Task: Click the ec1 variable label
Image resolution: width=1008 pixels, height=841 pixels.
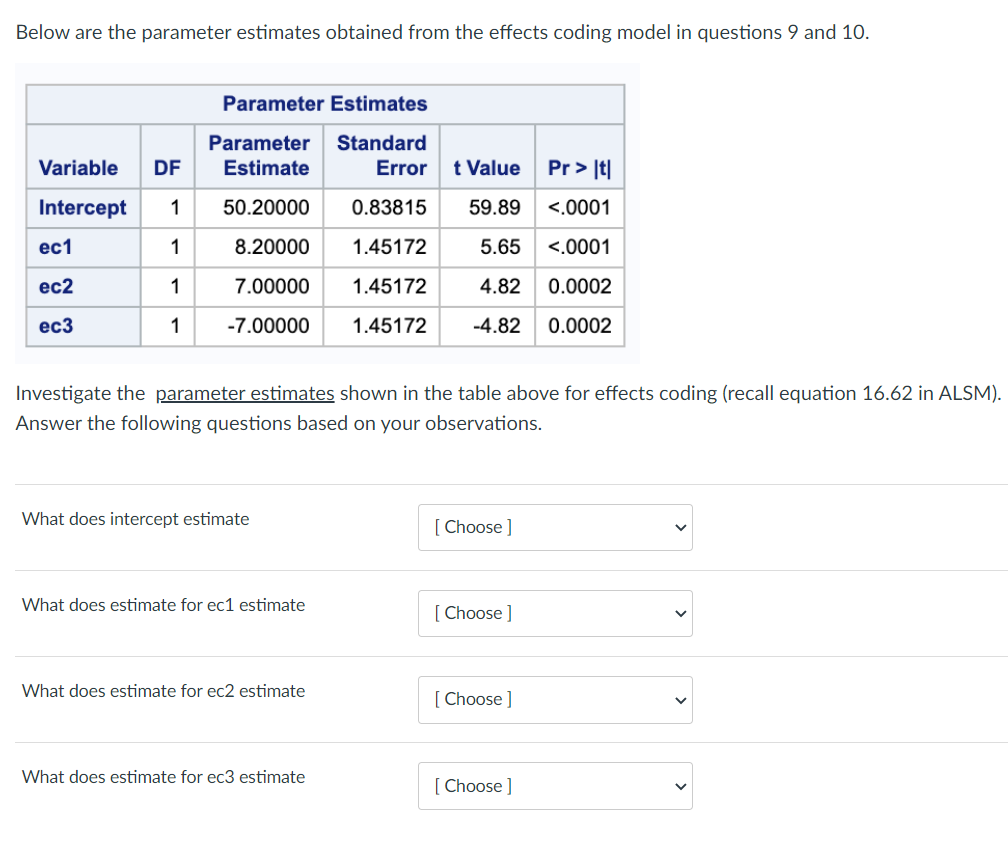Action: click(x=52, y=247)
